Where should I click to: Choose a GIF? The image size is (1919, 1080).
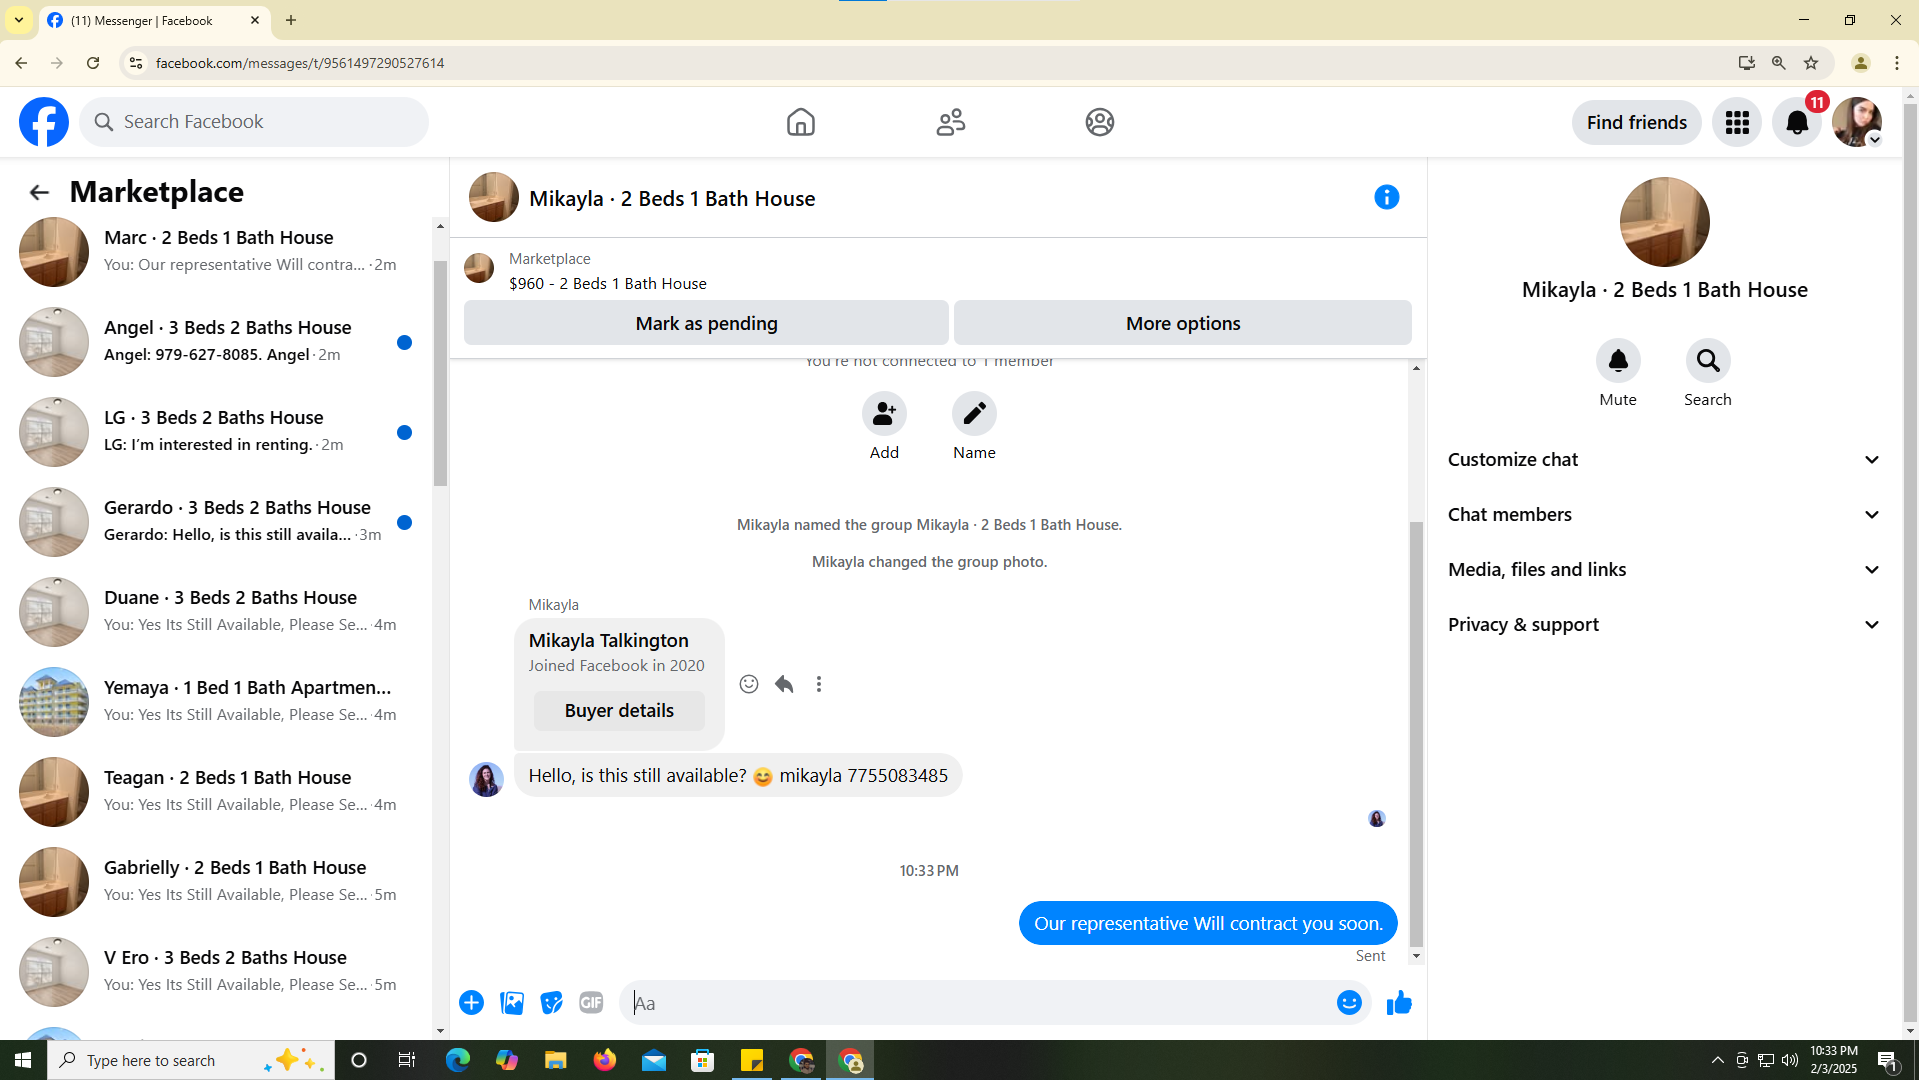click(591, 1003)
